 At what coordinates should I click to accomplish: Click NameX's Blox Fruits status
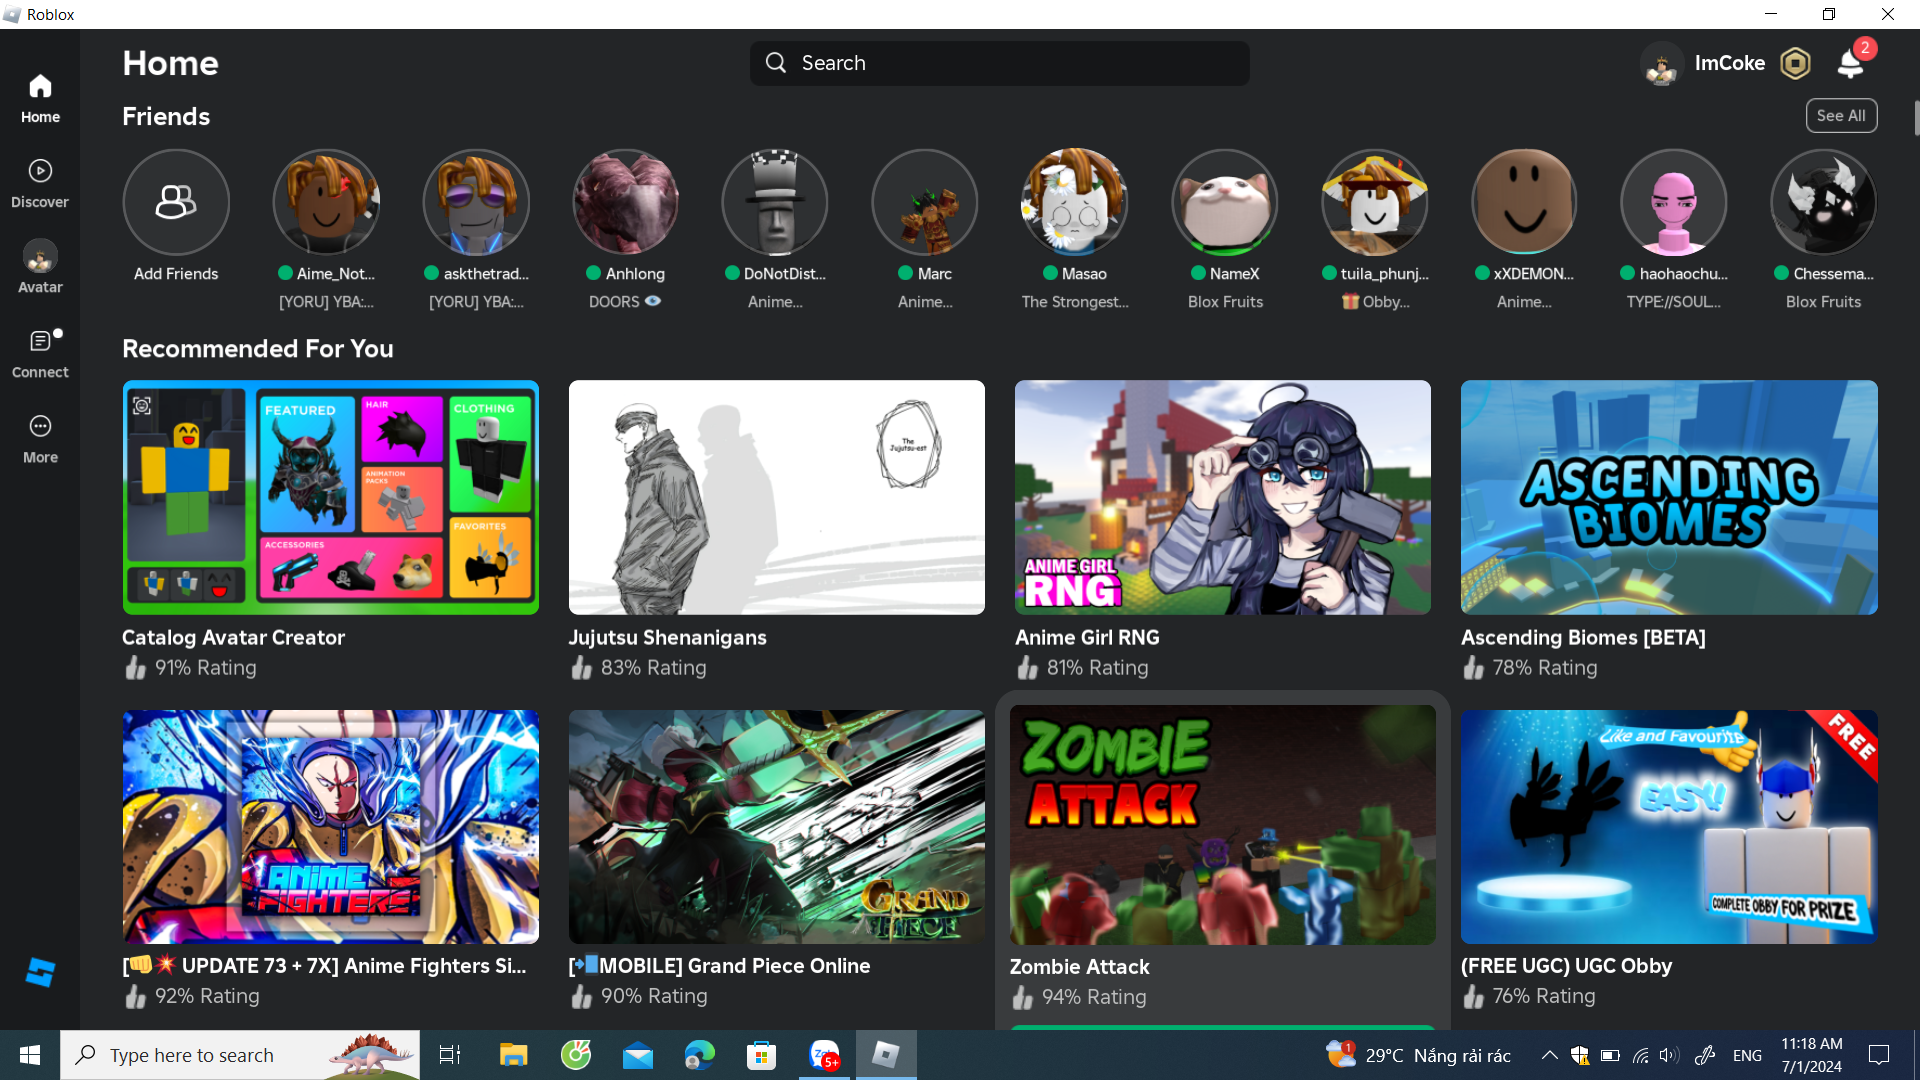tap(1225, 301)
